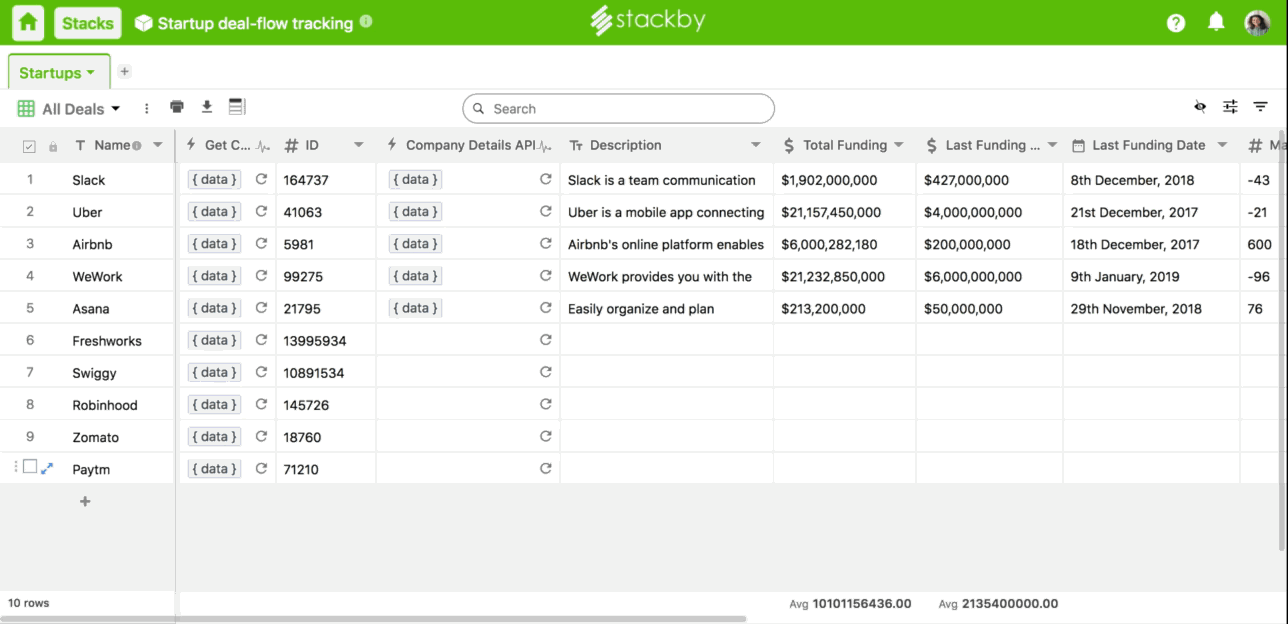Viewport: 1288px width, 624px height.
Task: Click the download icon next to print
Action: pos(206,106)
